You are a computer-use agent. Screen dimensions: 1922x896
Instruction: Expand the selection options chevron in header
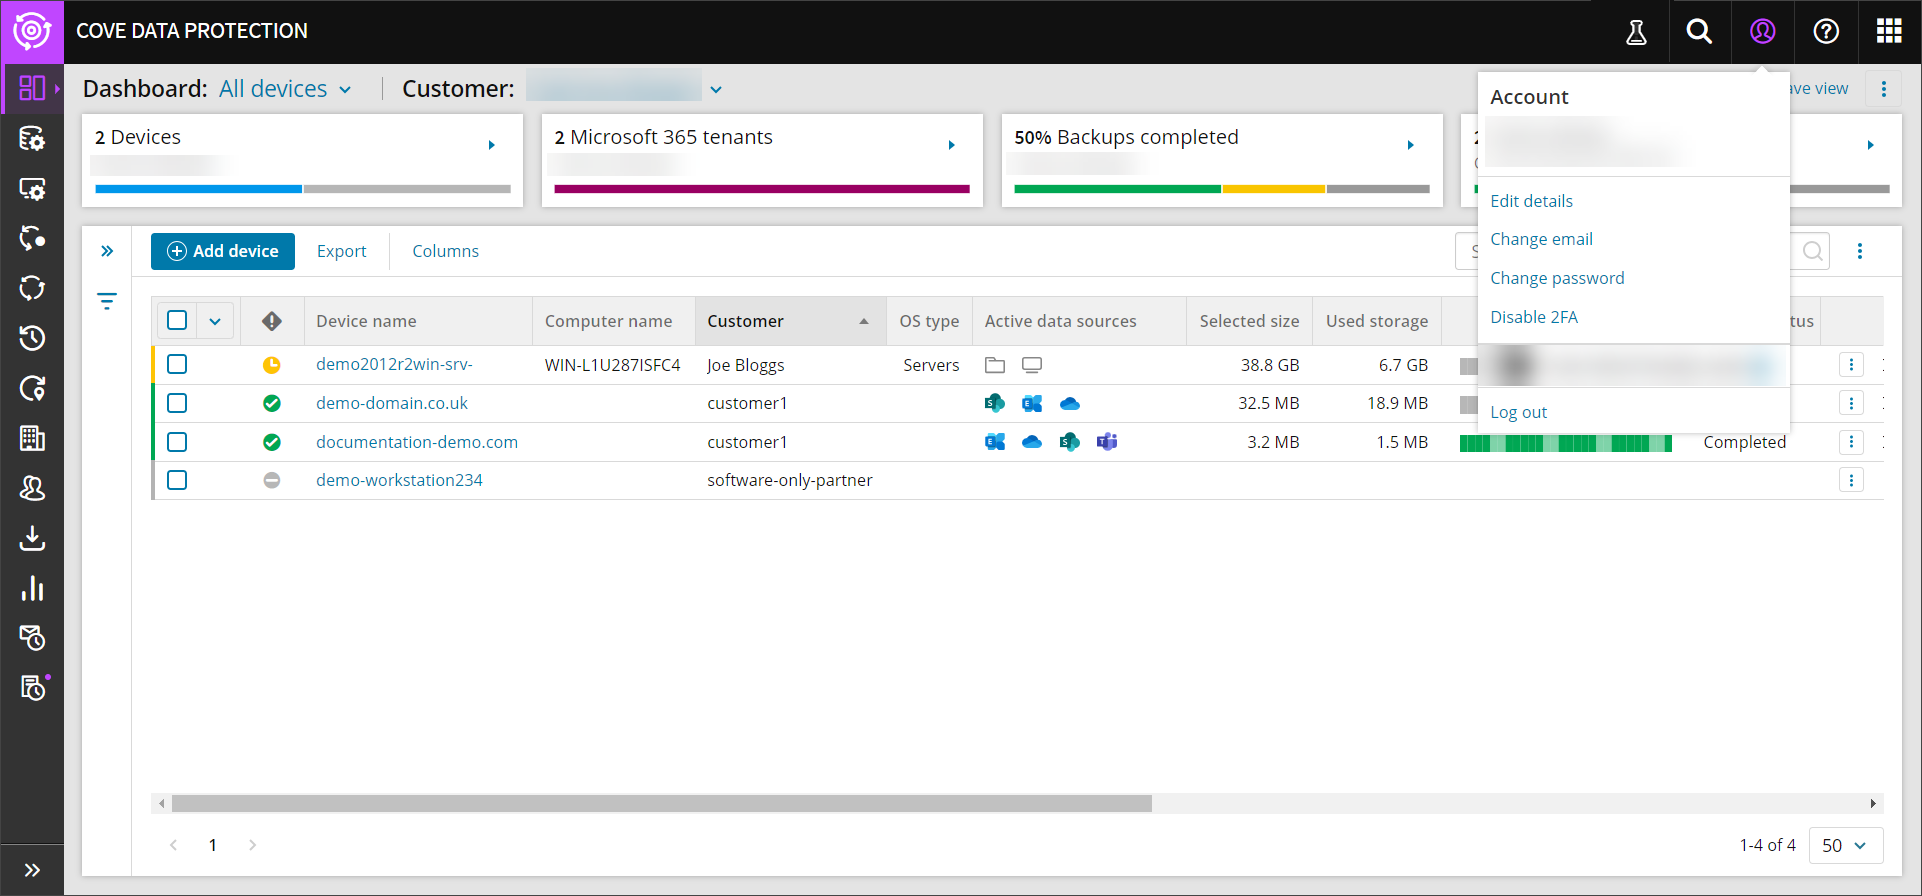[215, 321]
